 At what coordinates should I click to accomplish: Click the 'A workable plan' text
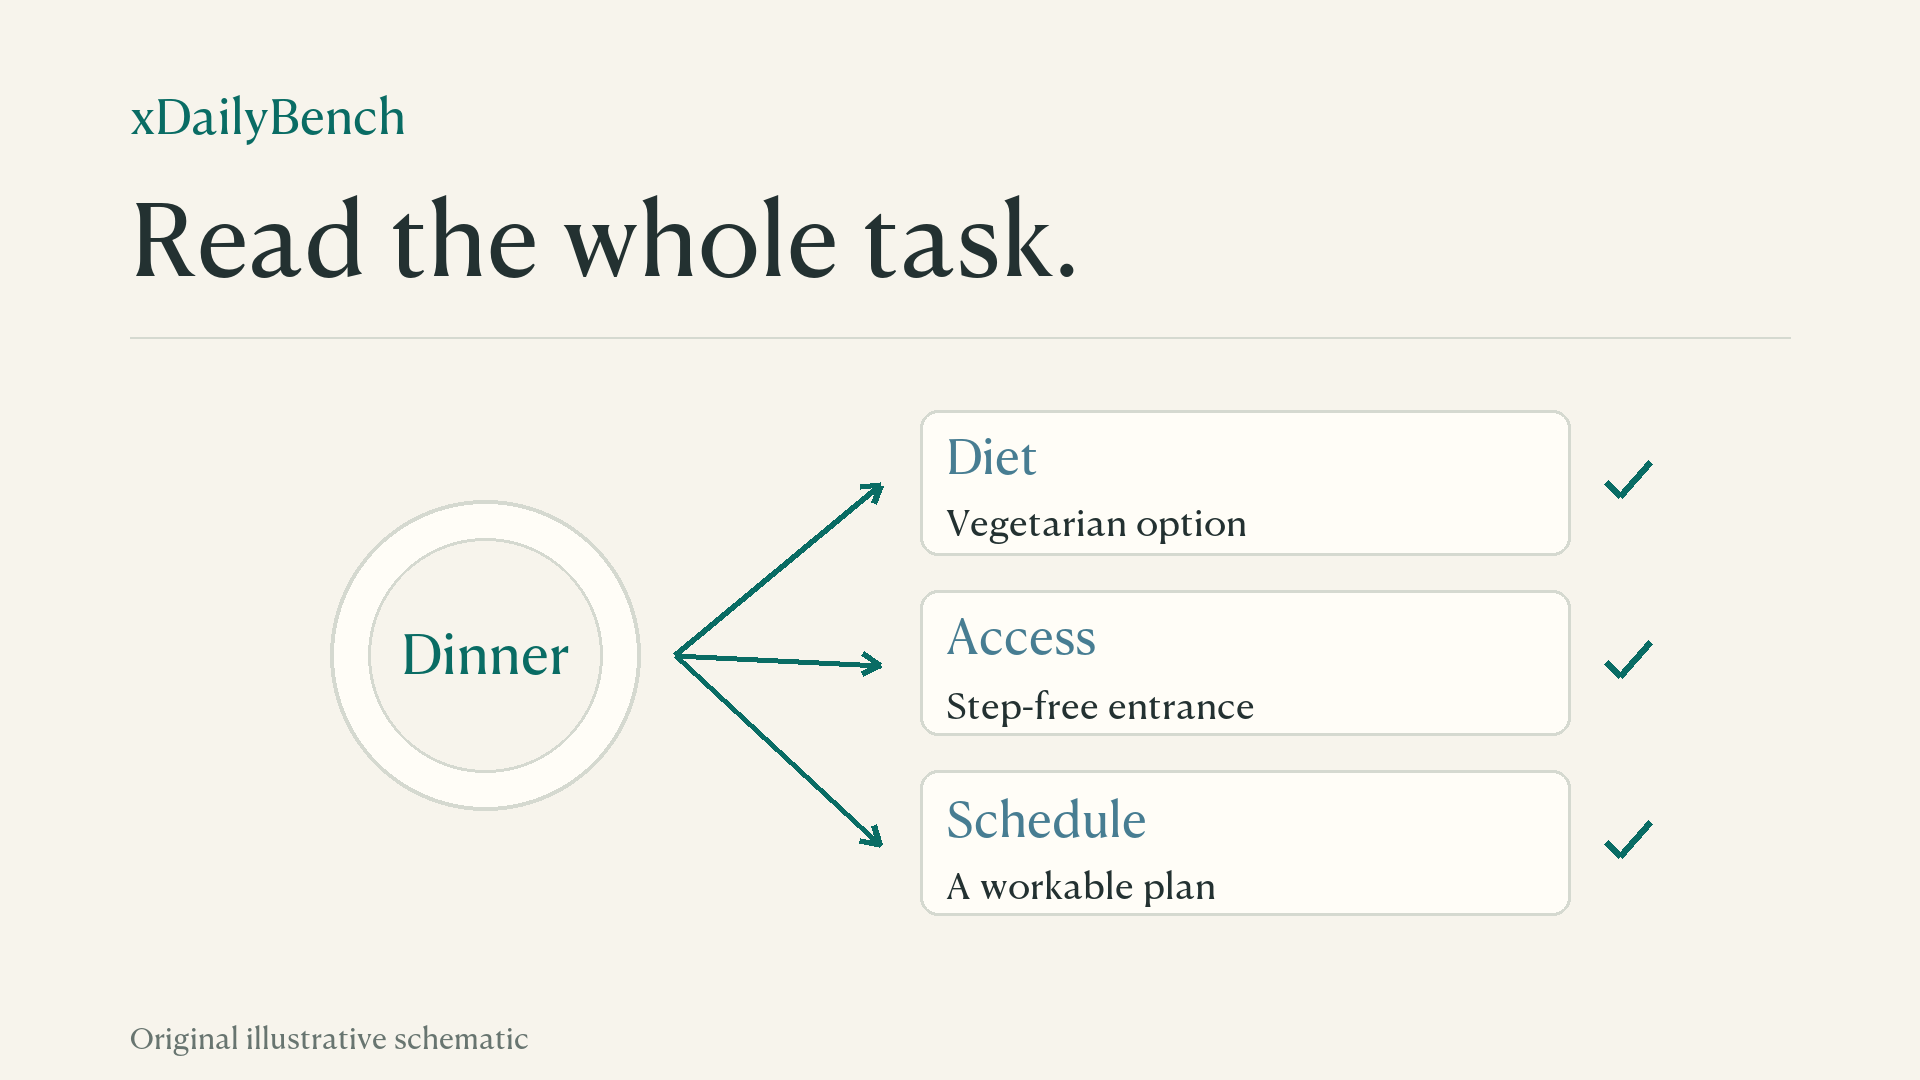coord(1081,886)
